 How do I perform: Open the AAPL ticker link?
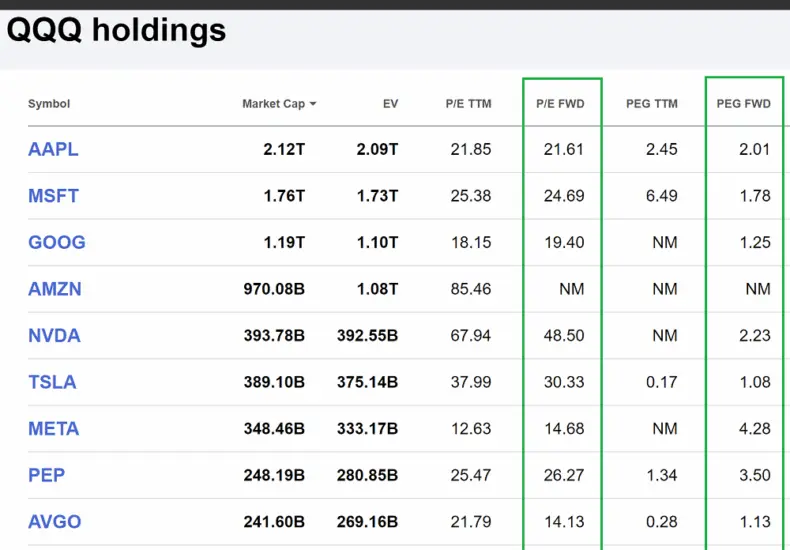(x=53, y=150)
